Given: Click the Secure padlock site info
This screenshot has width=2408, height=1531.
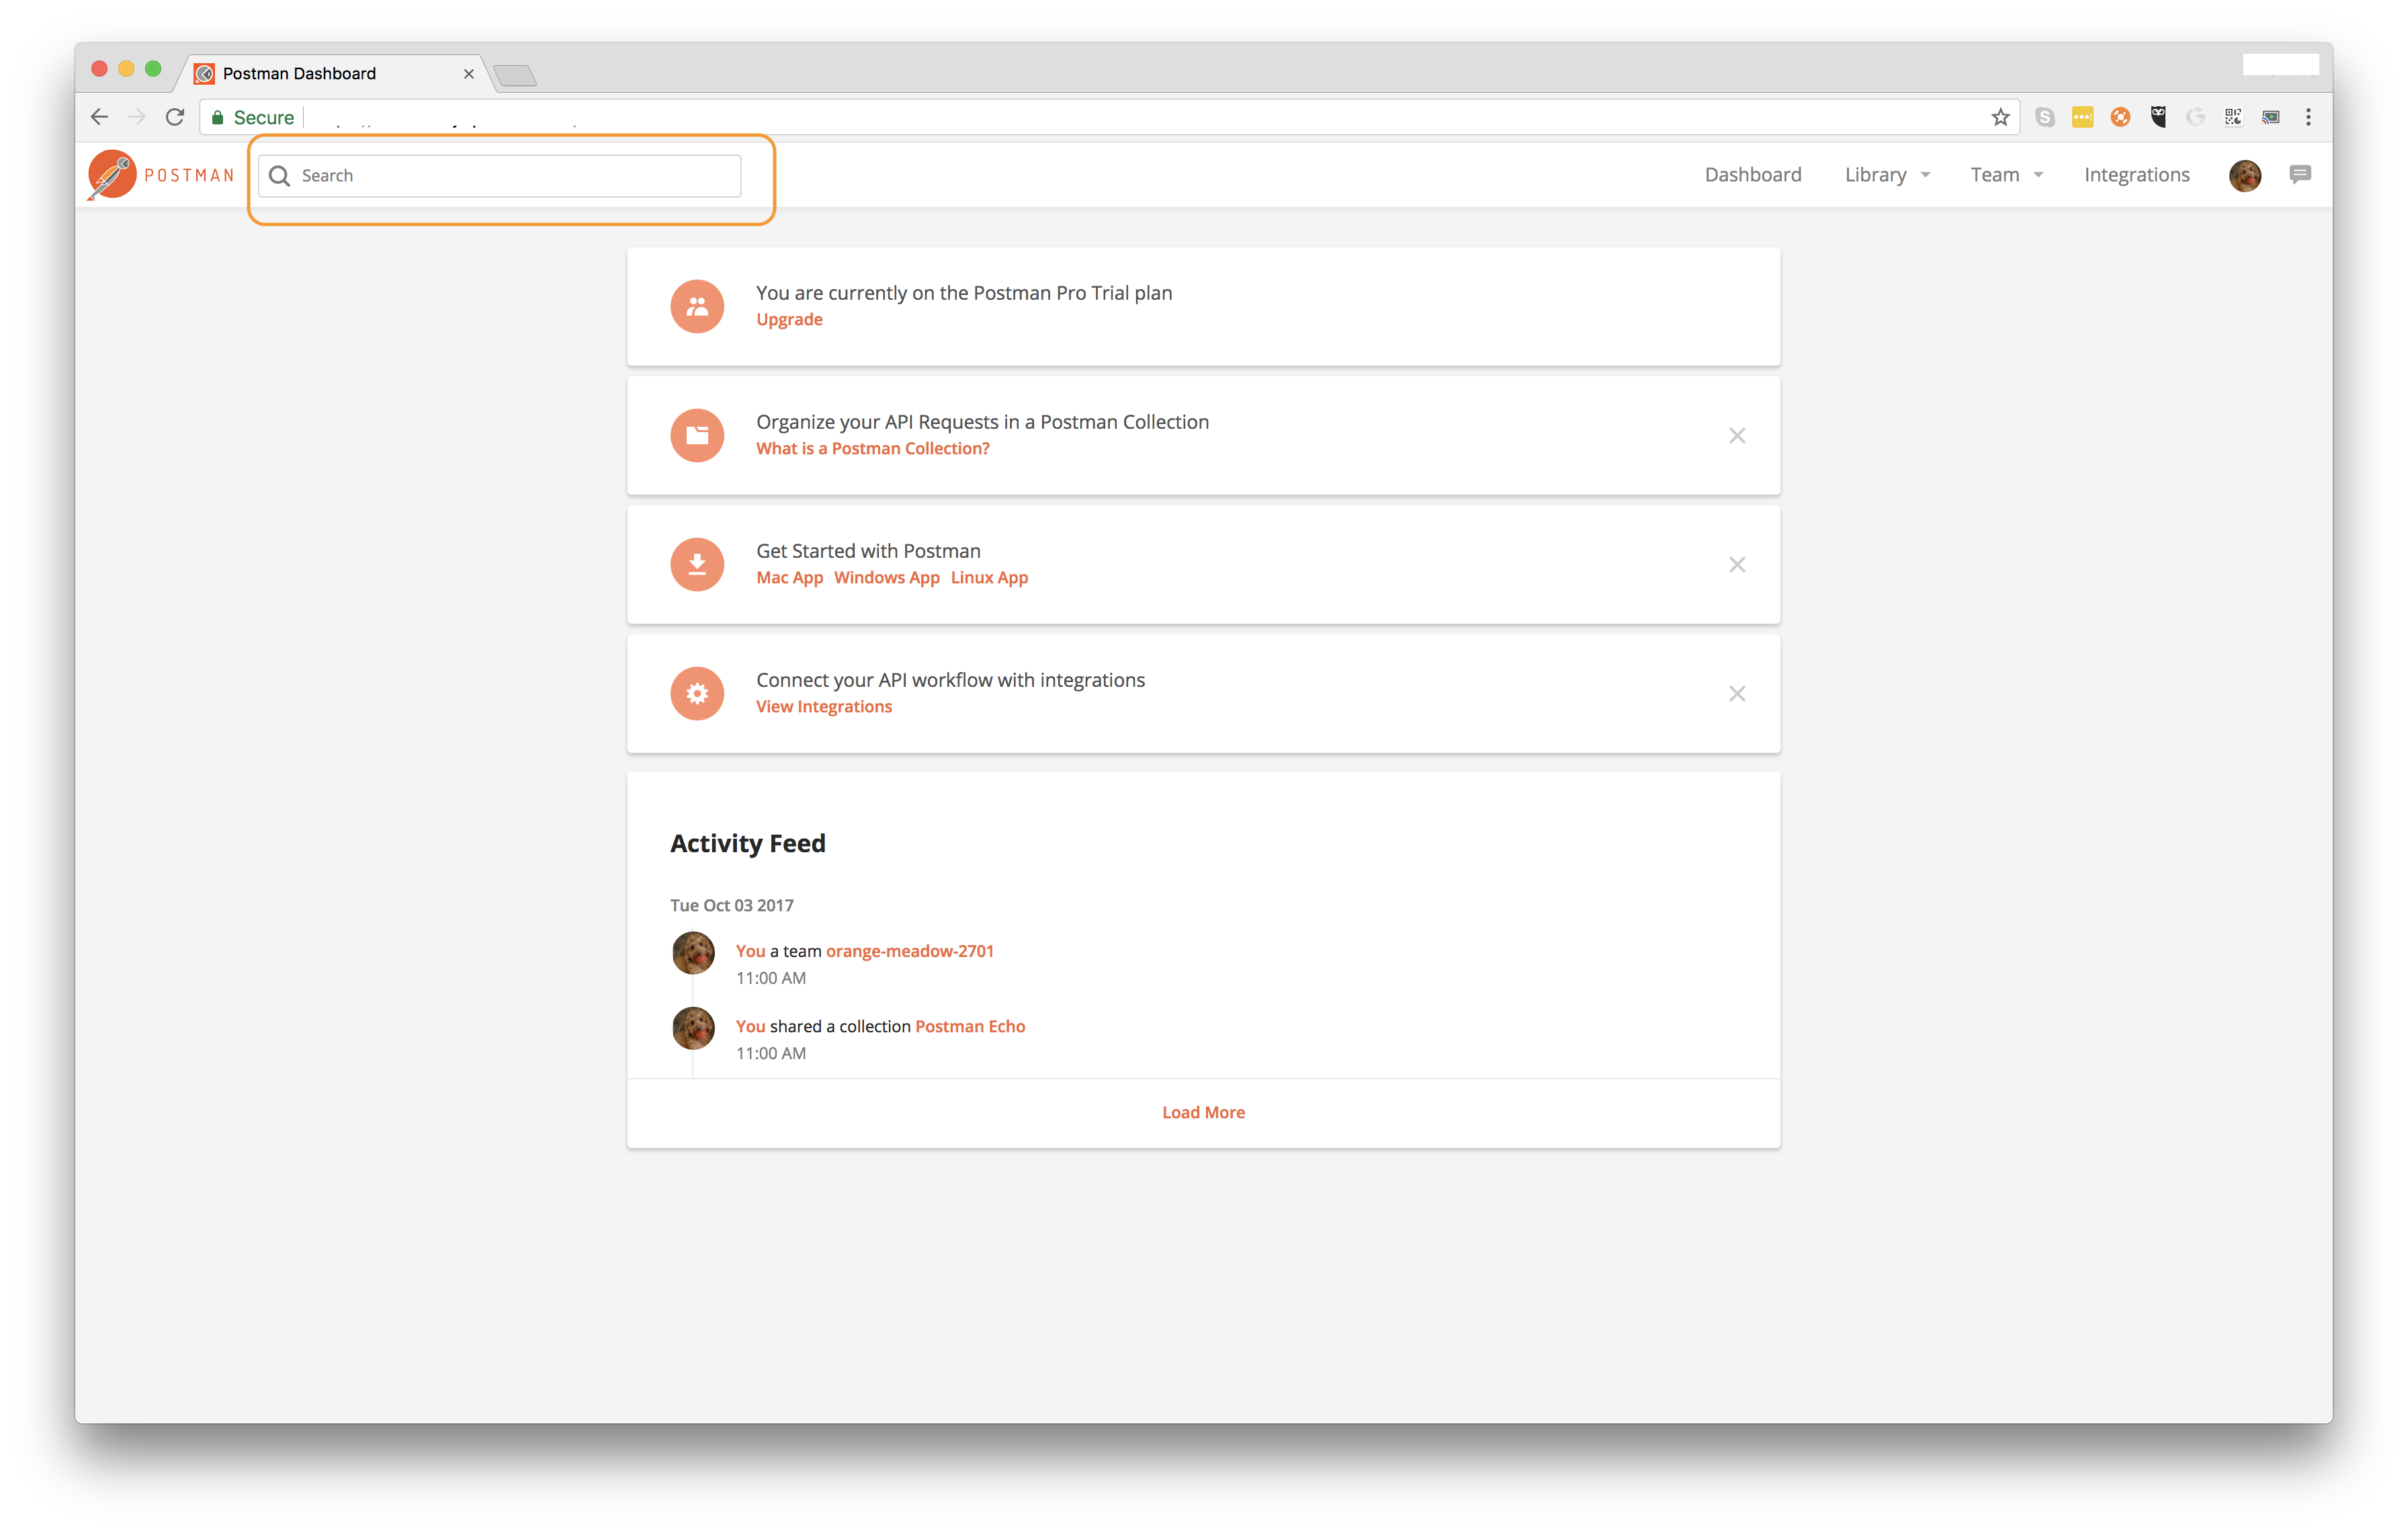Looking at the screenshot, I should point(253,117).
